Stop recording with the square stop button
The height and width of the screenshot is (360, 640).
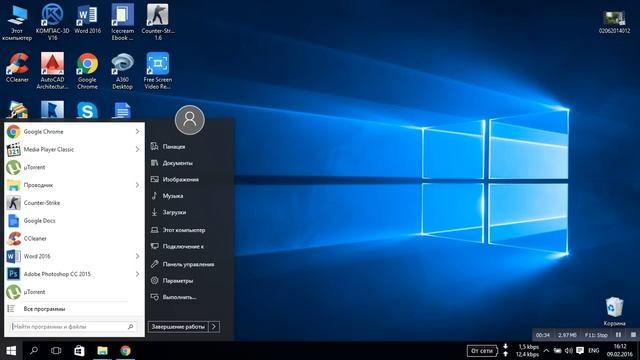click(x=633, y=335)
